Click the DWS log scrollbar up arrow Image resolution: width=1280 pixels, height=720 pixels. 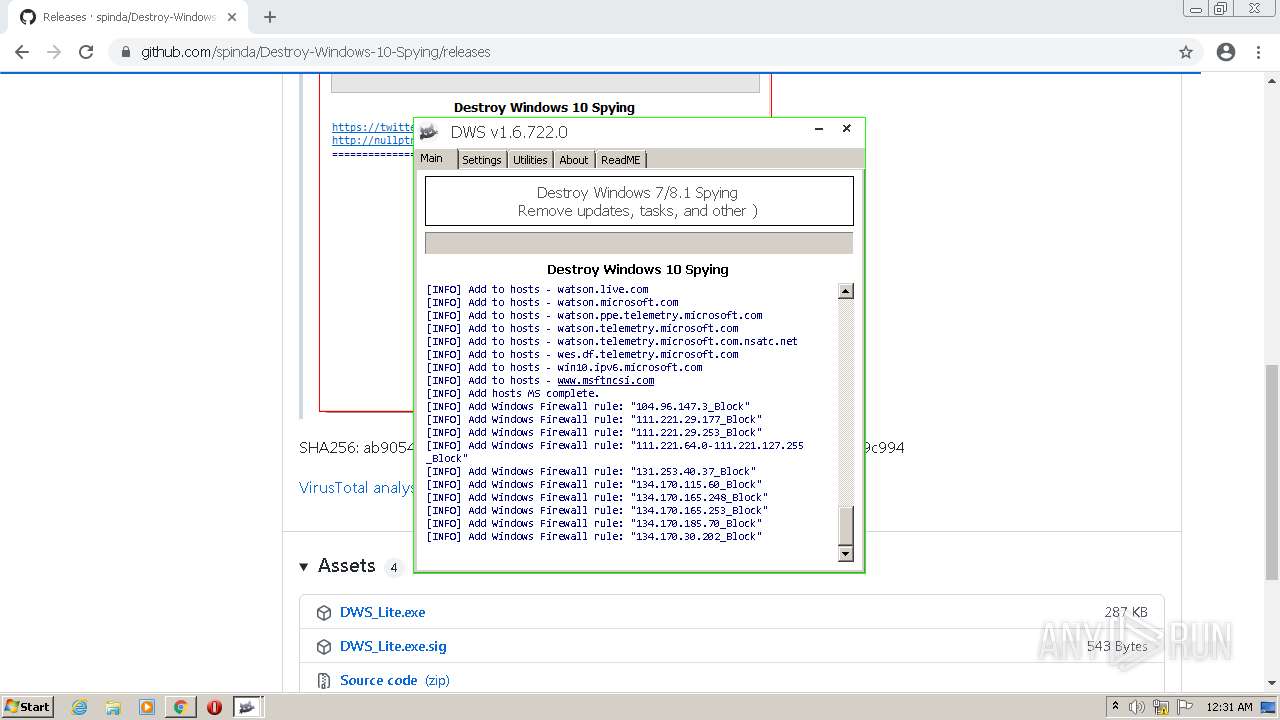(846, 291)
